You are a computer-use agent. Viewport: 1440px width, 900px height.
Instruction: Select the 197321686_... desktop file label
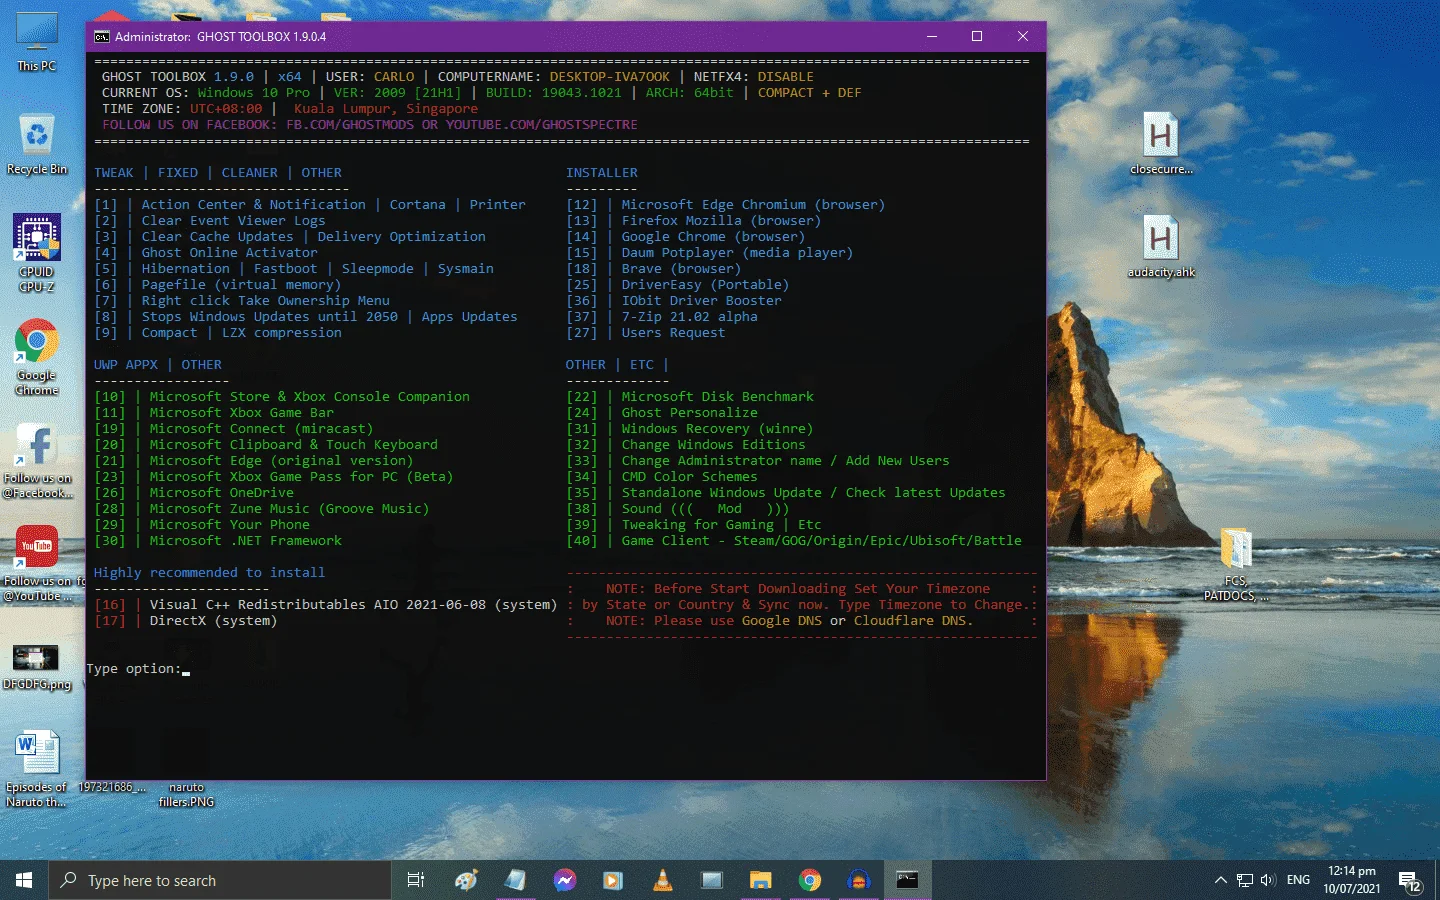click(112, 787)
